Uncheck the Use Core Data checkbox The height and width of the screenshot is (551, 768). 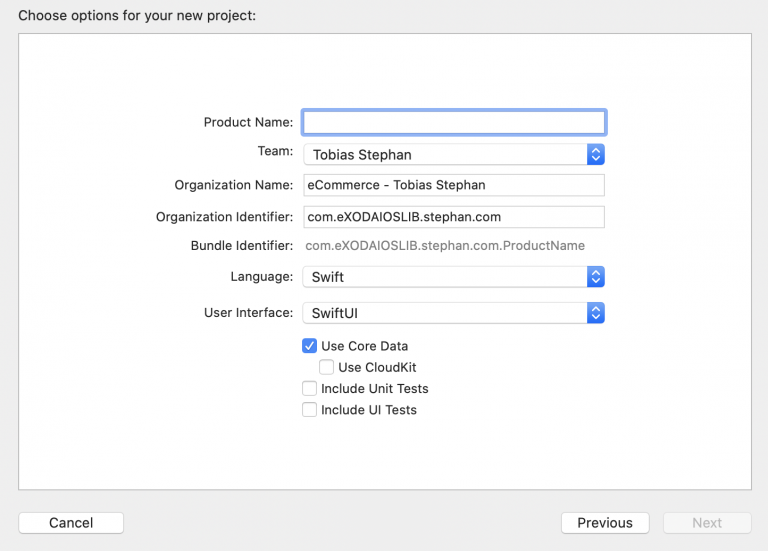310,346
